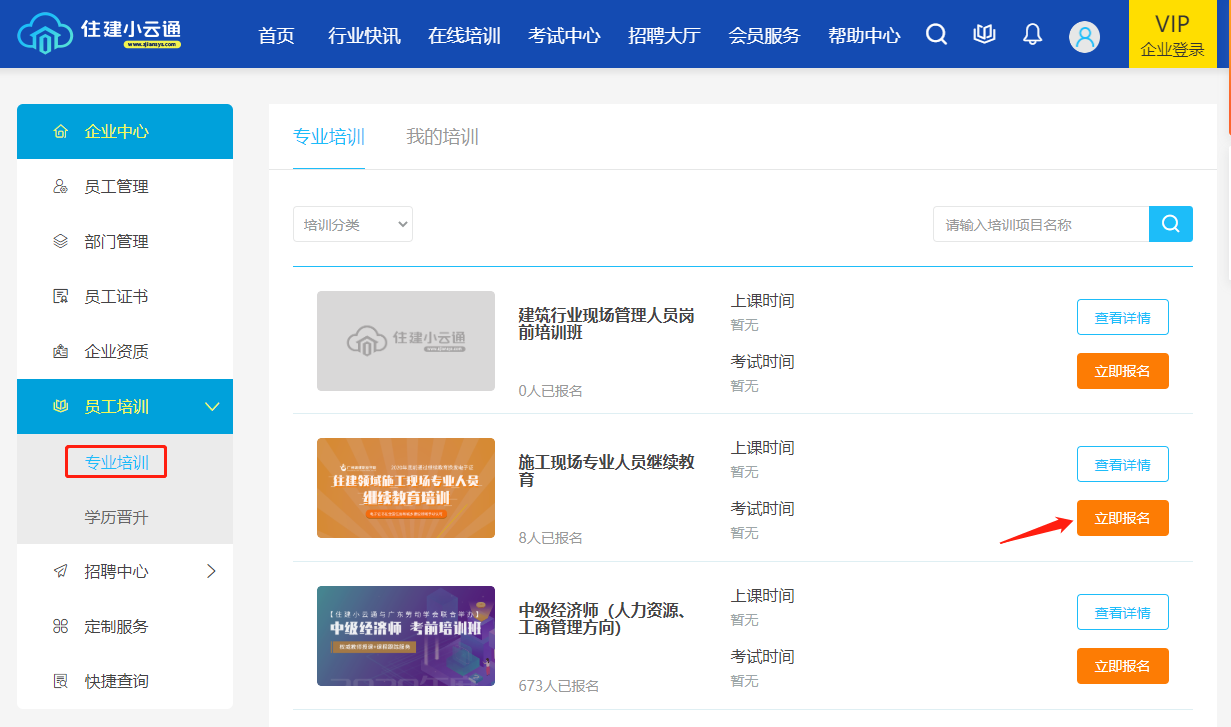Screen dimensions: 1231x727
Task: Open 员工证书 in the sidebar
Action: [x=116, y=297]
